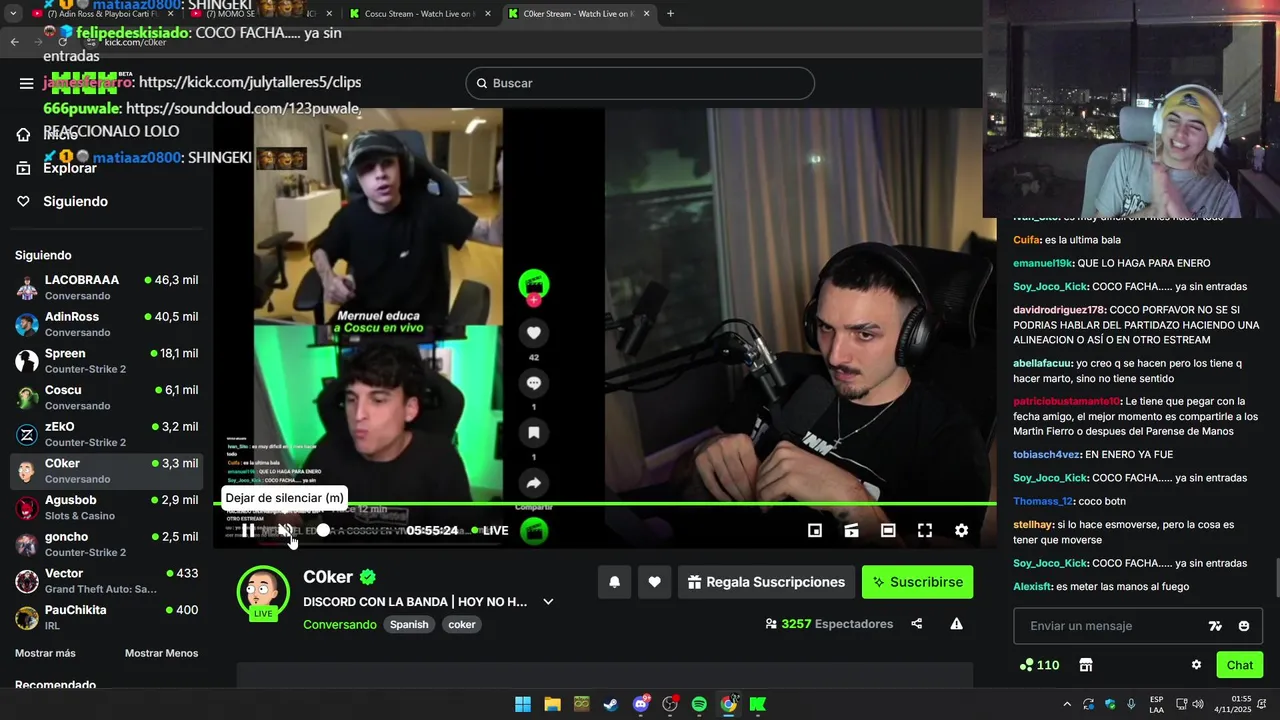Open the Conversando category link
1280x720 pixels.
tap(340, 624)
